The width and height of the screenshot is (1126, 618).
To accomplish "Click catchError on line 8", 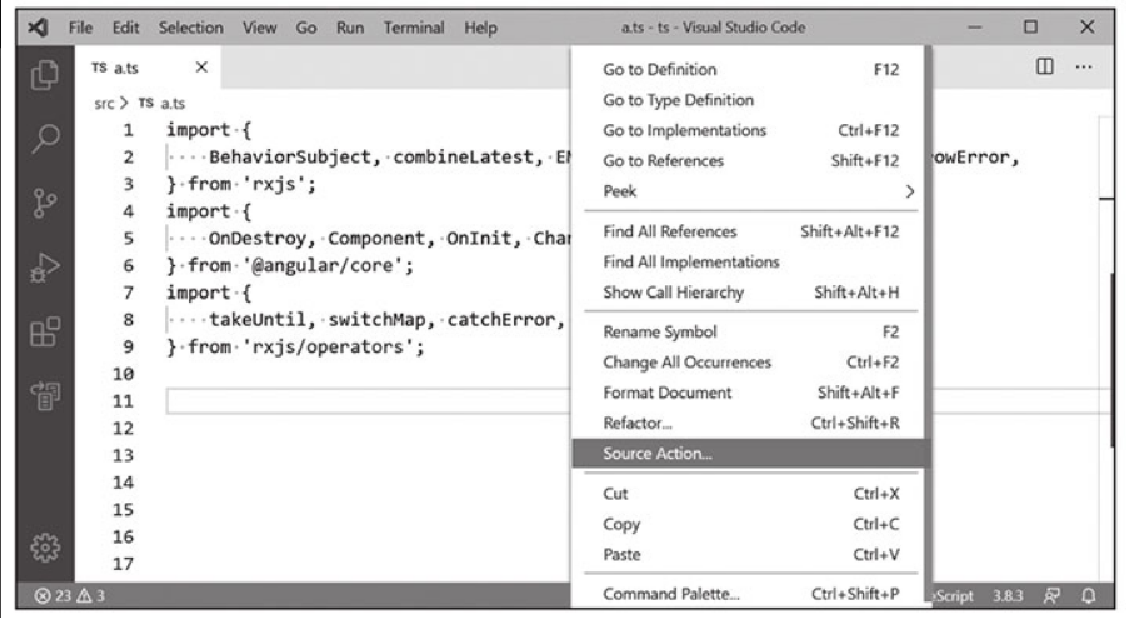I will 501,319.
